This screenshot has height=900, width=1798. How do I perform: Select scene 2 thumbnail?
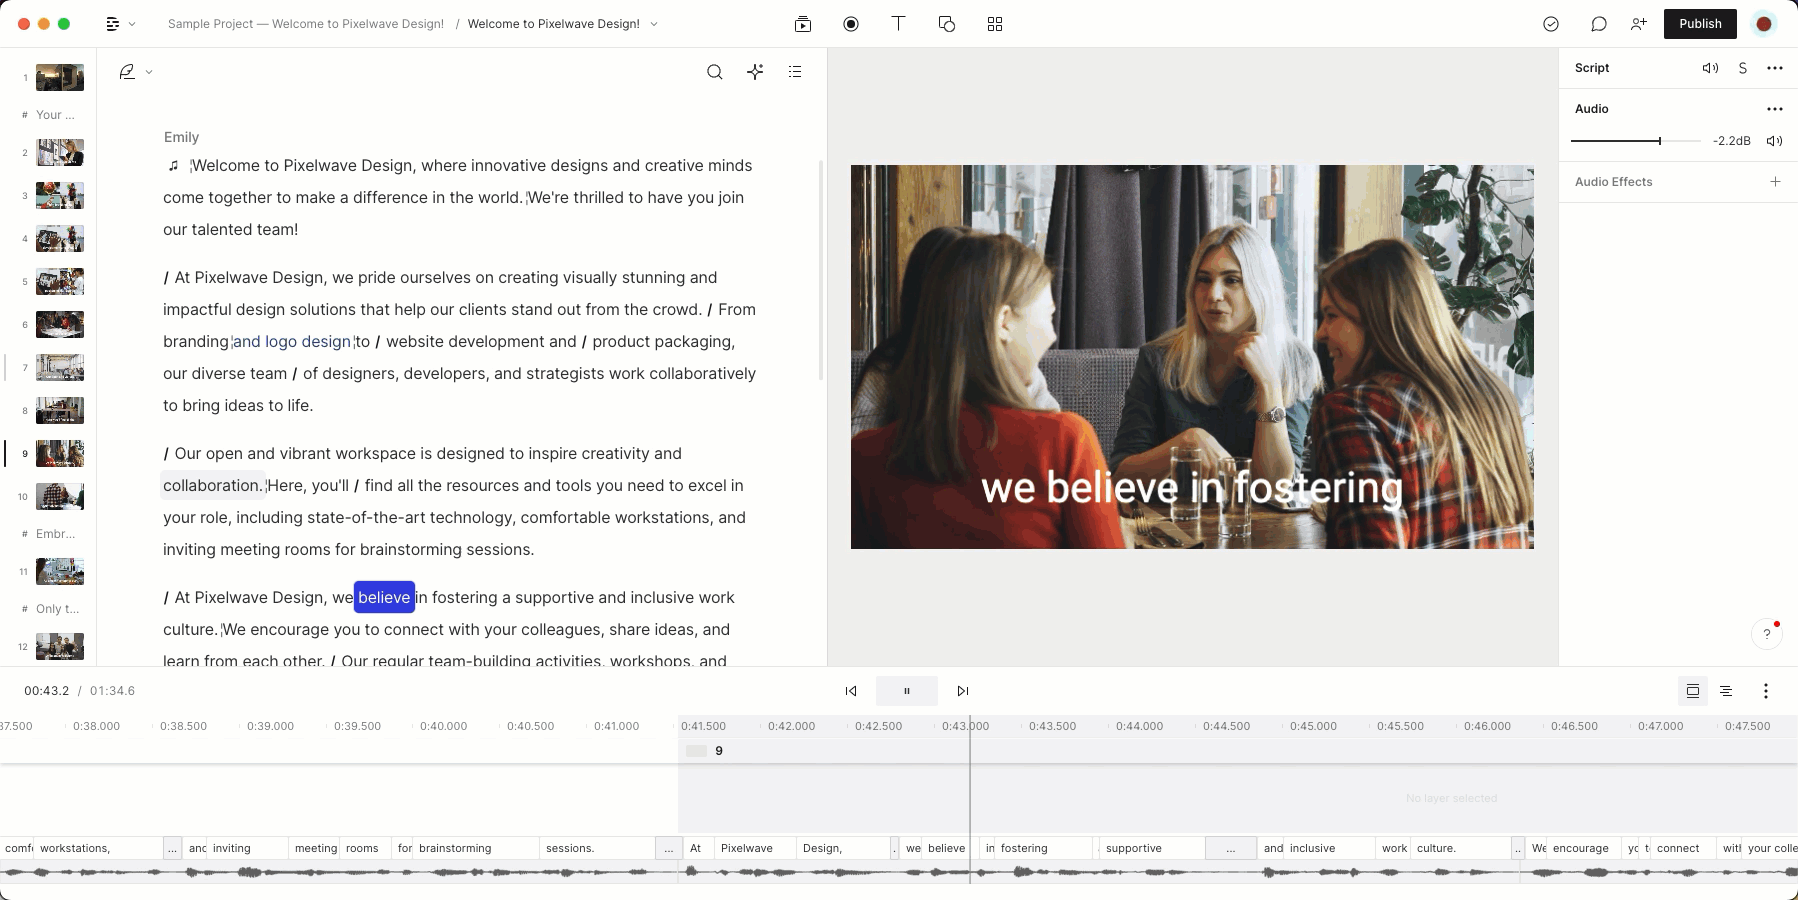pyautogui.click(x=60, y=153)
